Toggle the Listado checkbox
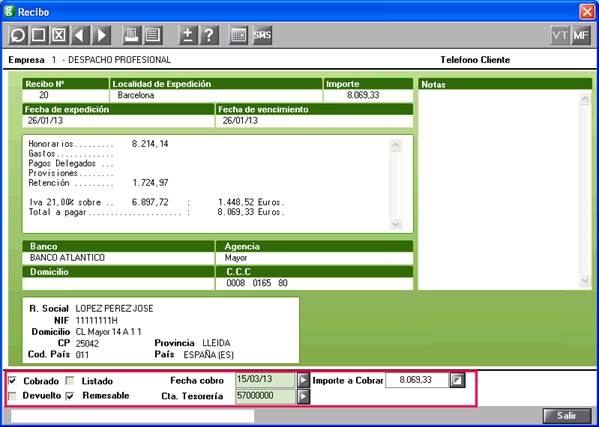The height and width of the screenshot is (427, 599). click(70, 380)
